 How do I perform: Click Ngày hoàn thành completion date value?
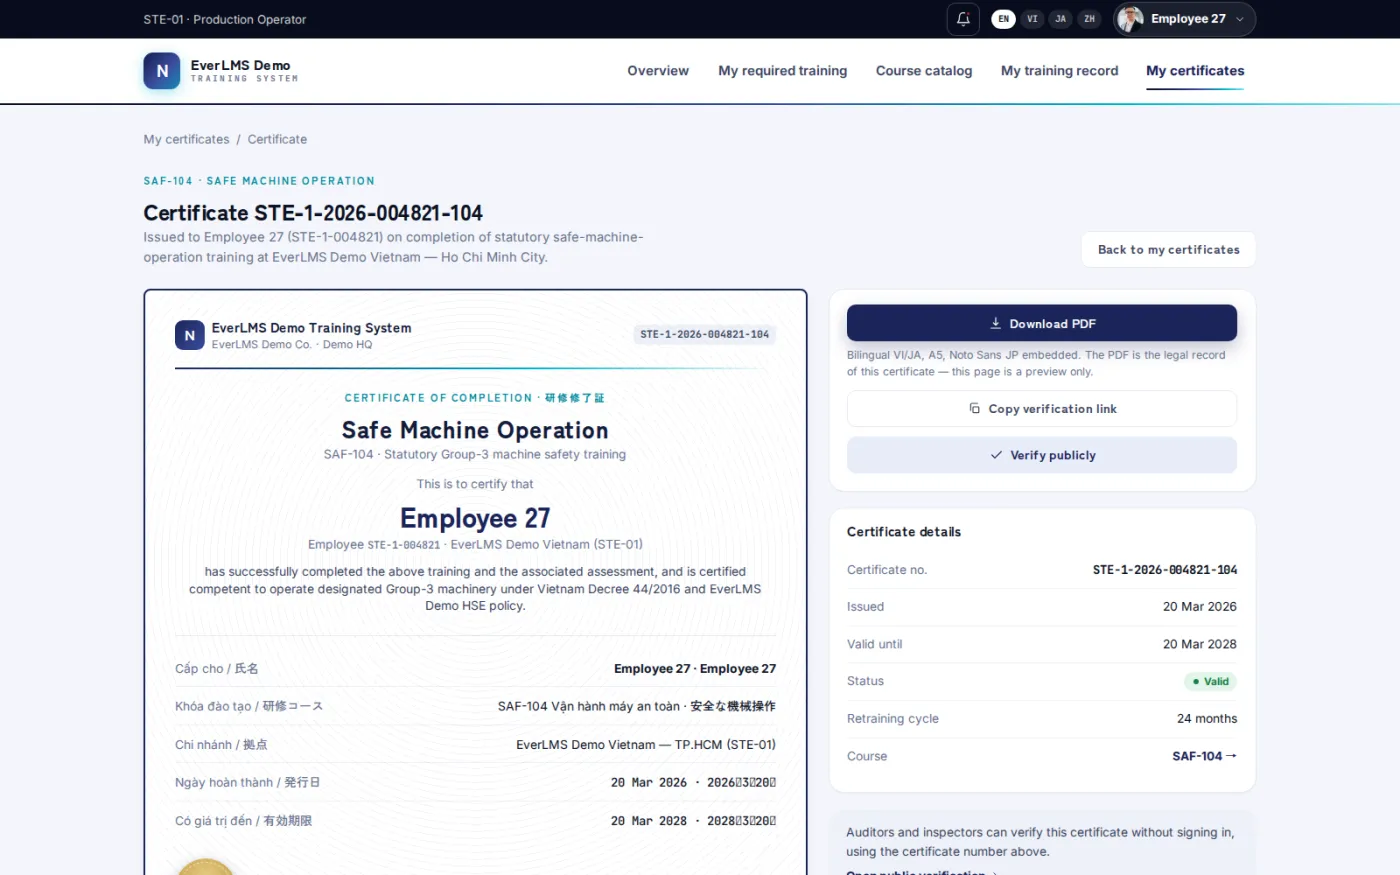coord(693,783)
